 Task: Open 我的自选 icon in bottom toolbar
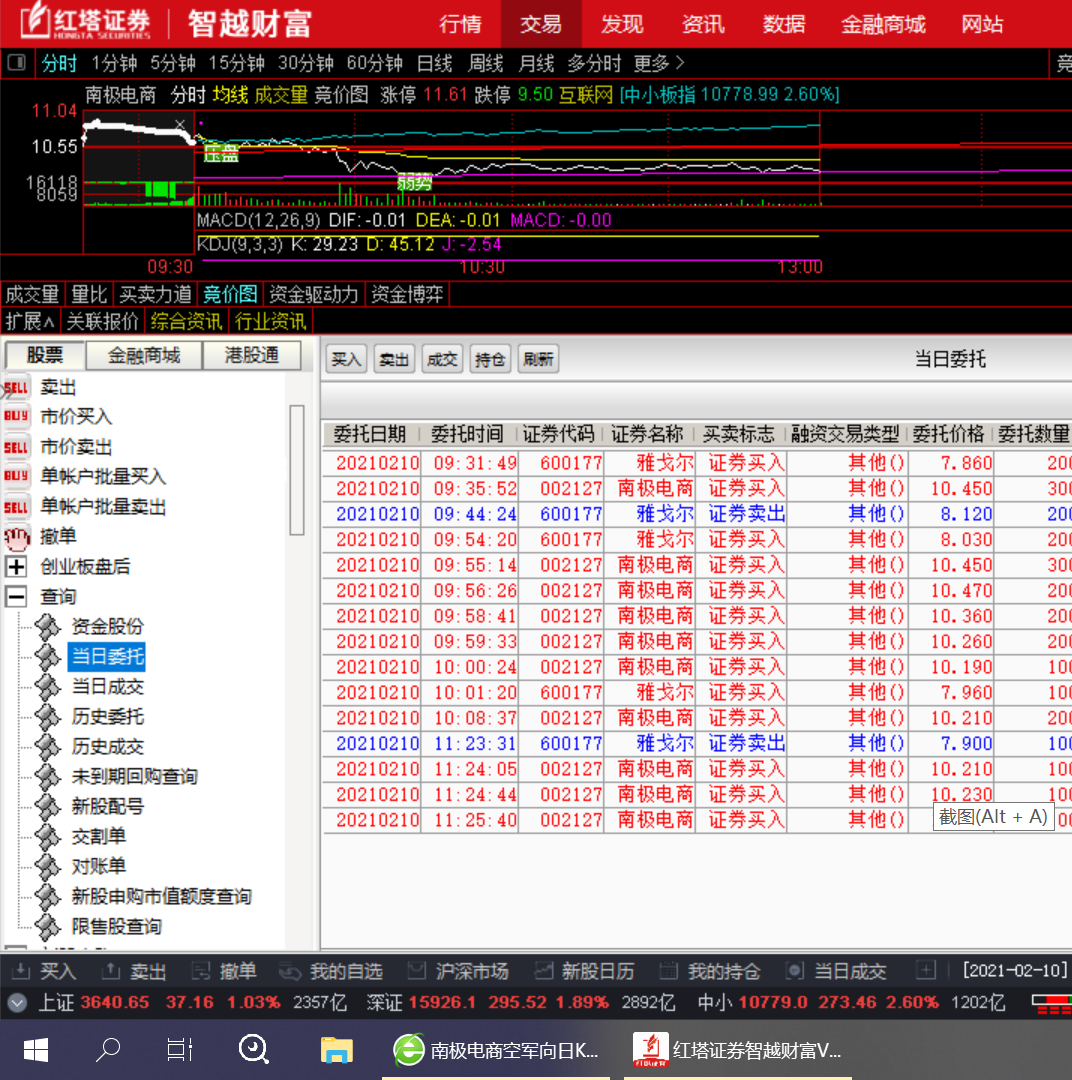click(290, 971)
